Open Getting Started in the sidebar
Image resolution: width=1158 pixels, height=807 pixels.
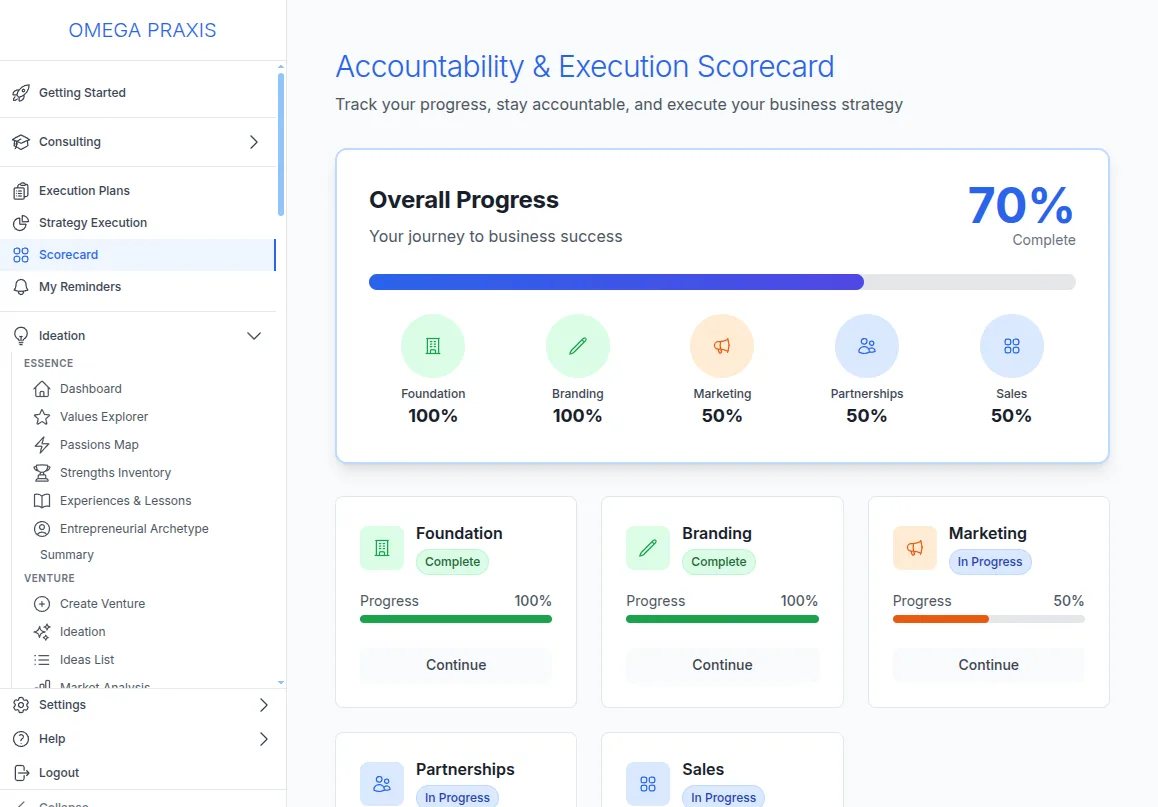137,93
